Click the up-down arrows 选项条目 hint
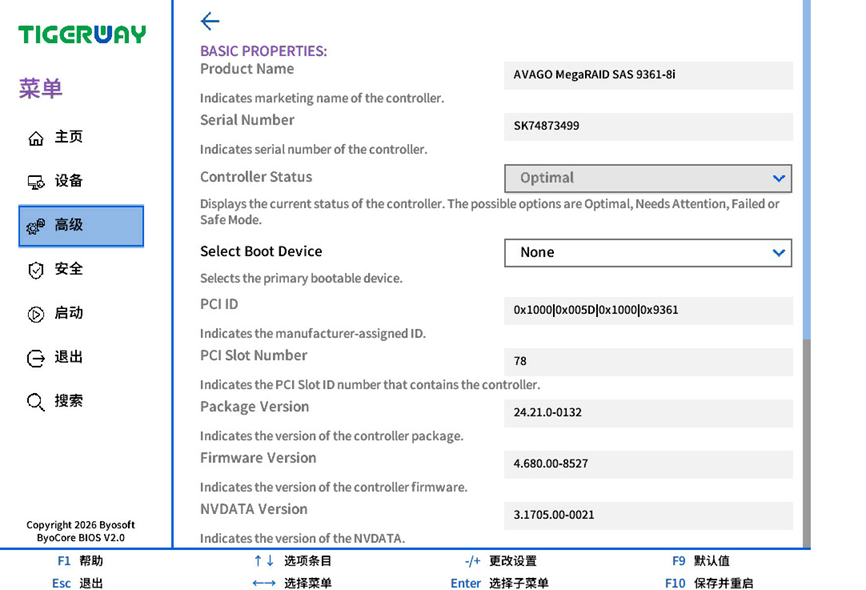Viewport: 866px width, 590px height. [292, 561]
